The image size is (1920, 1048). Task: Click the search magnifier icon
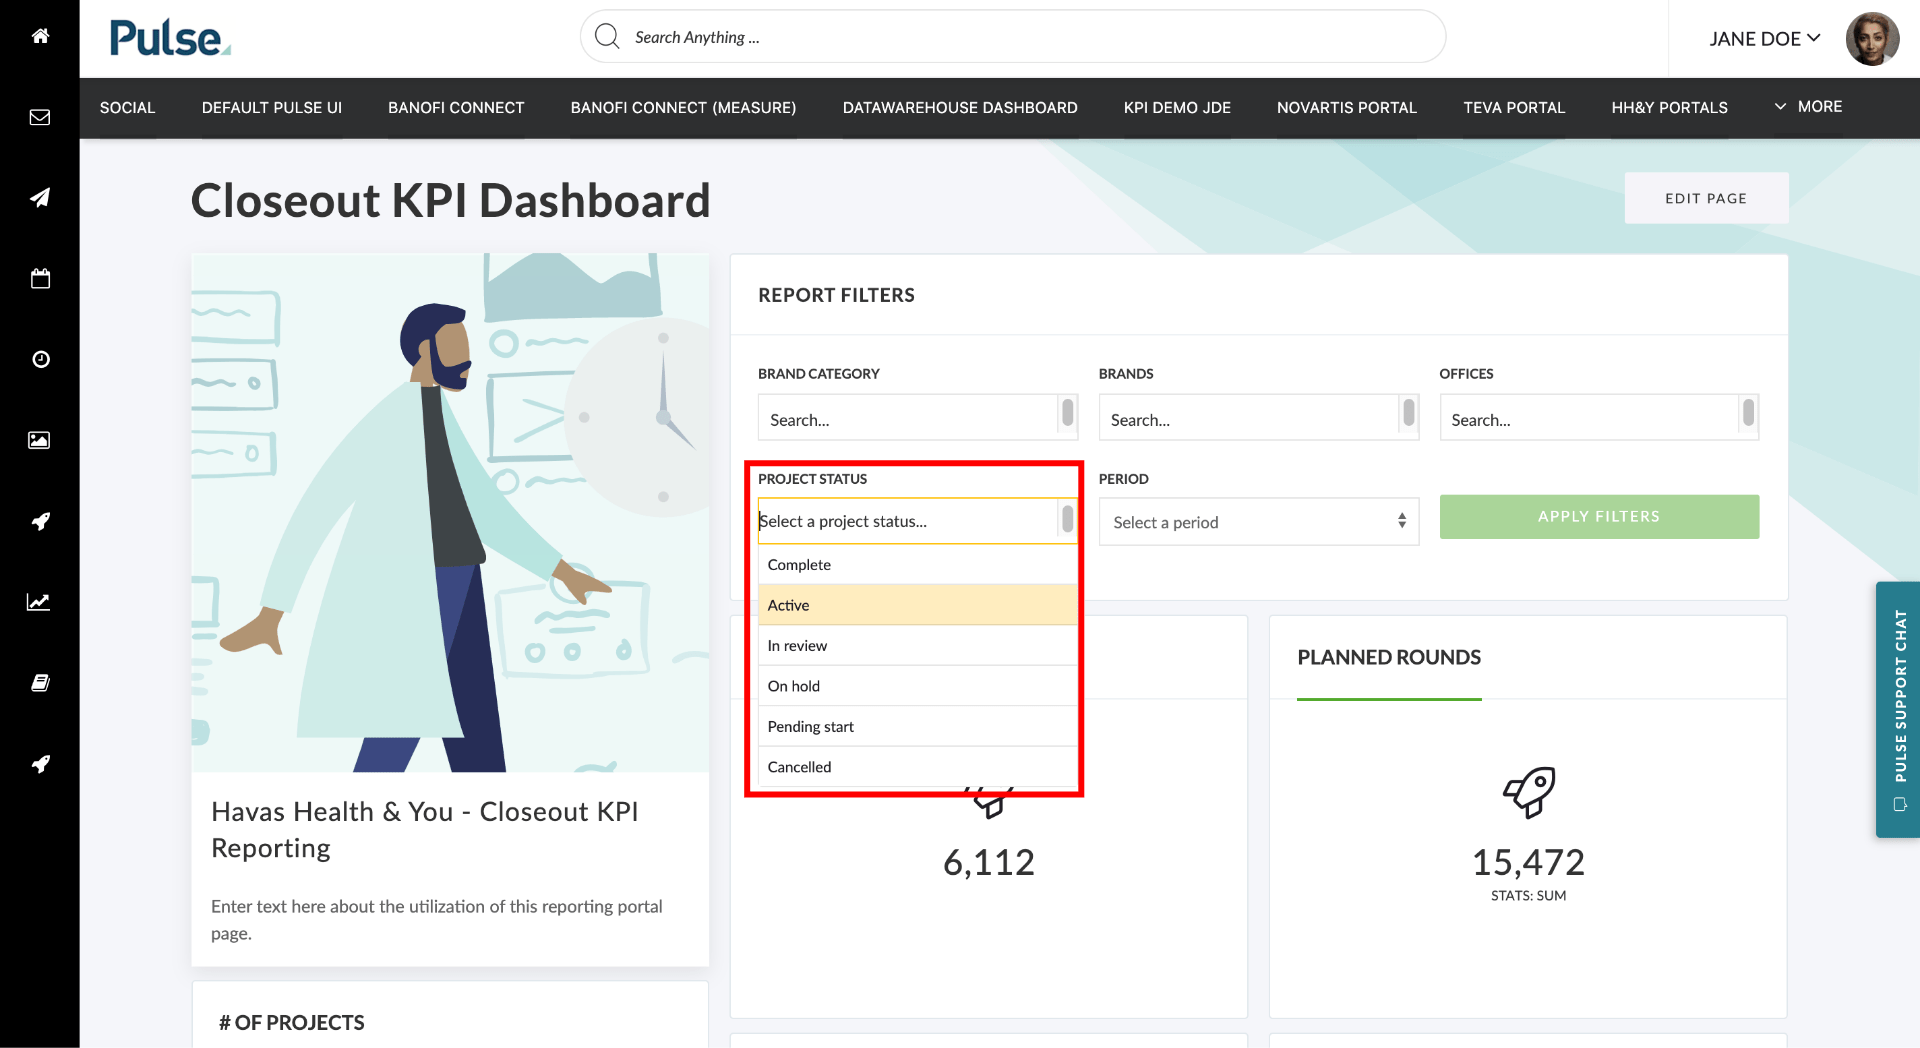tap(607, 37)
